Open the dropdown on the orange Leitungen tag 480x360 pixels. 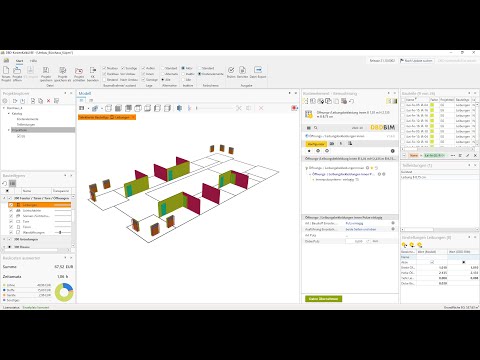[x=133, y=117]
